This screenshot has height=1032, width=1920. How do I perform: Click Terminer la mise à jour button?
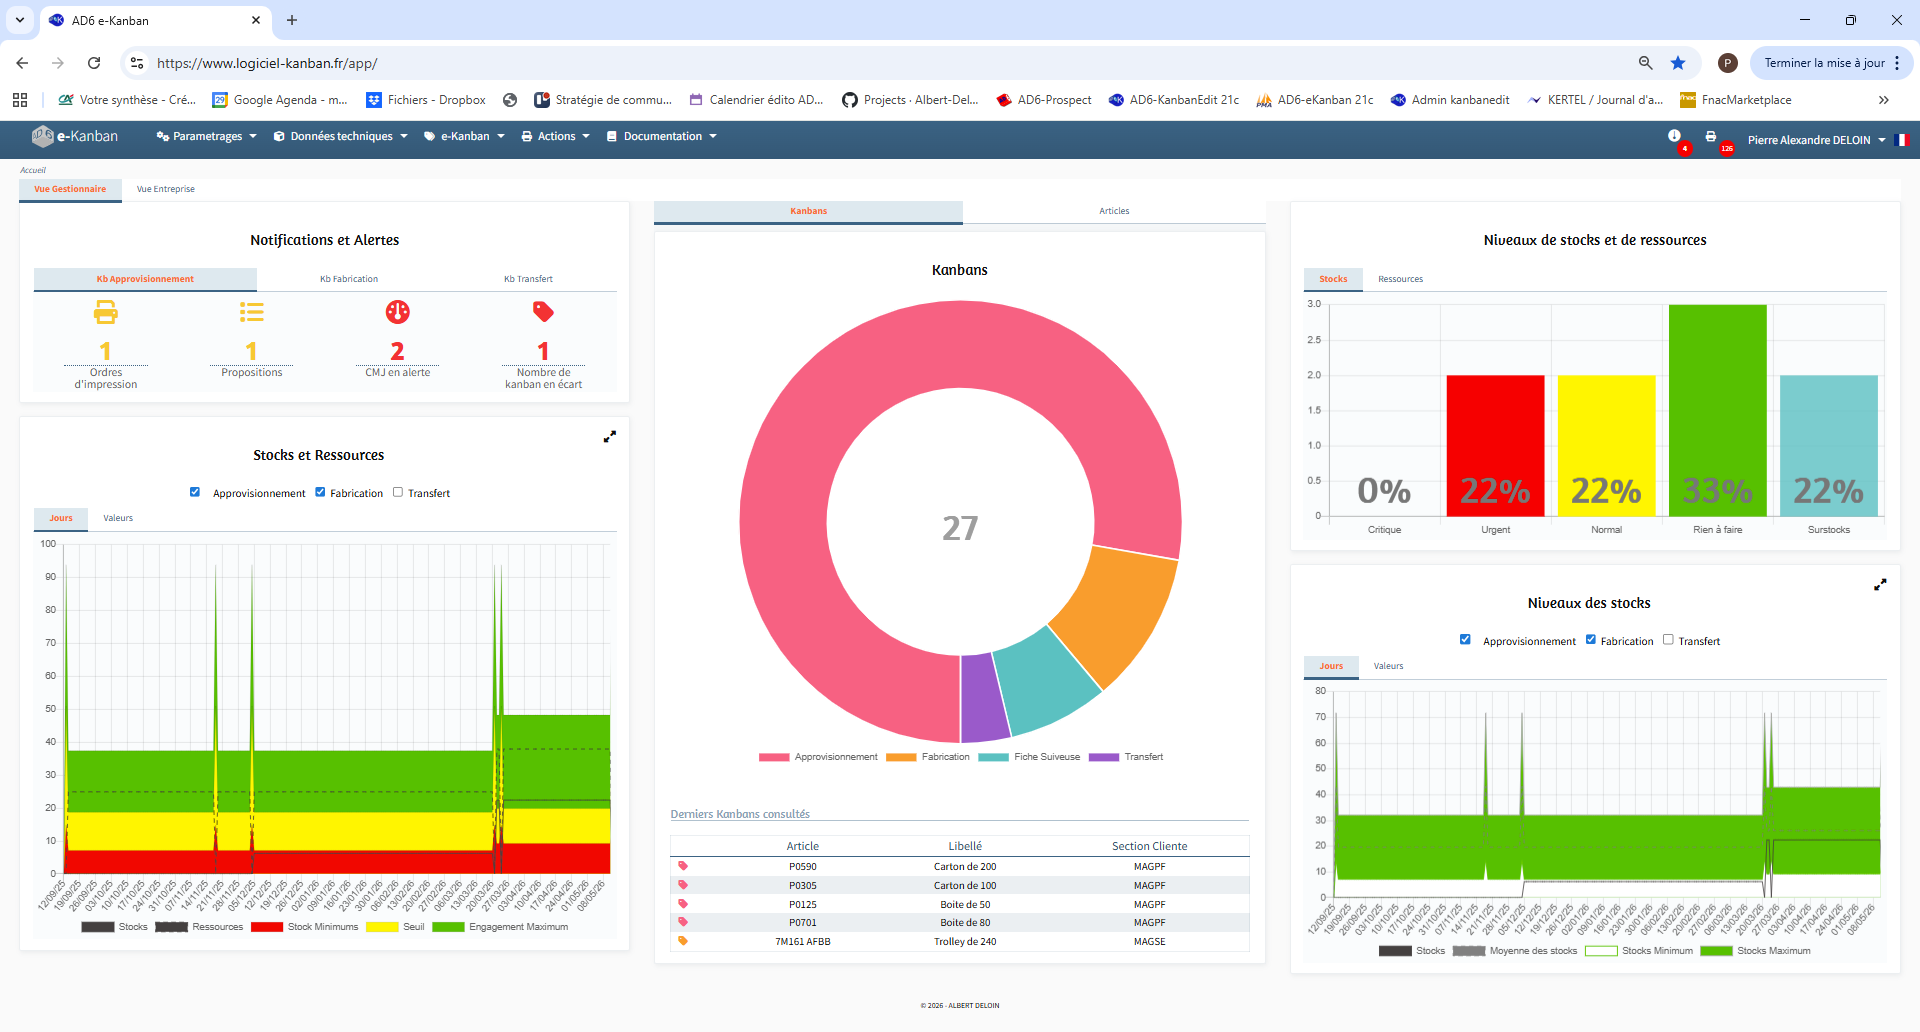click(1824, 63)
